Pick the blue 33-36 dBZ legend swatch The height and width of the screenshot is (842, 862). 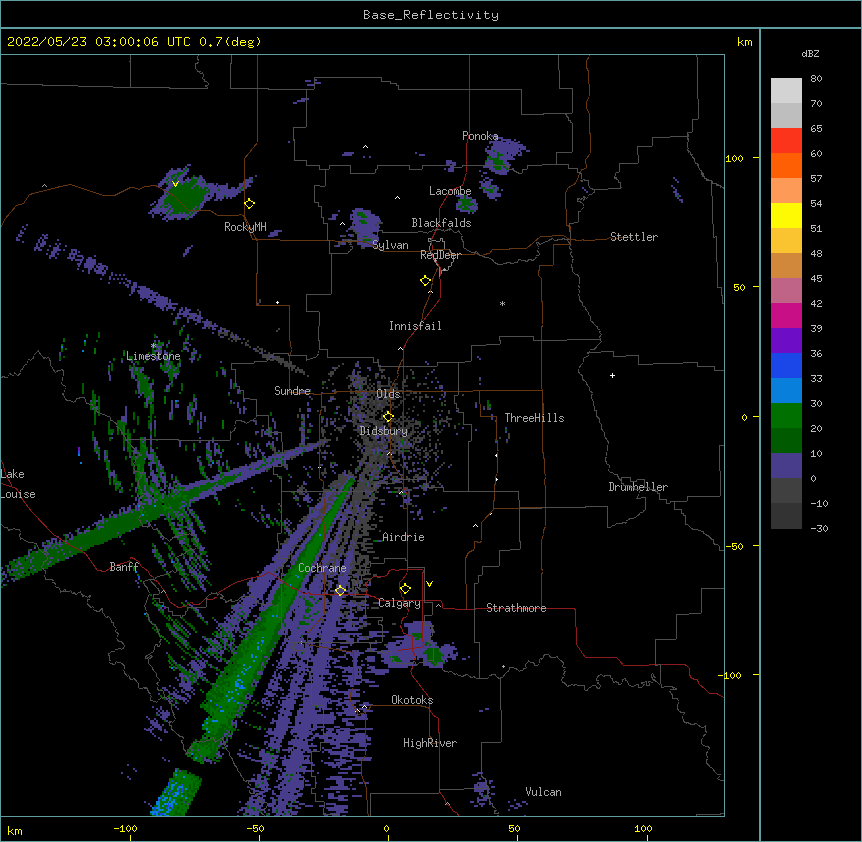coord(786,365)
